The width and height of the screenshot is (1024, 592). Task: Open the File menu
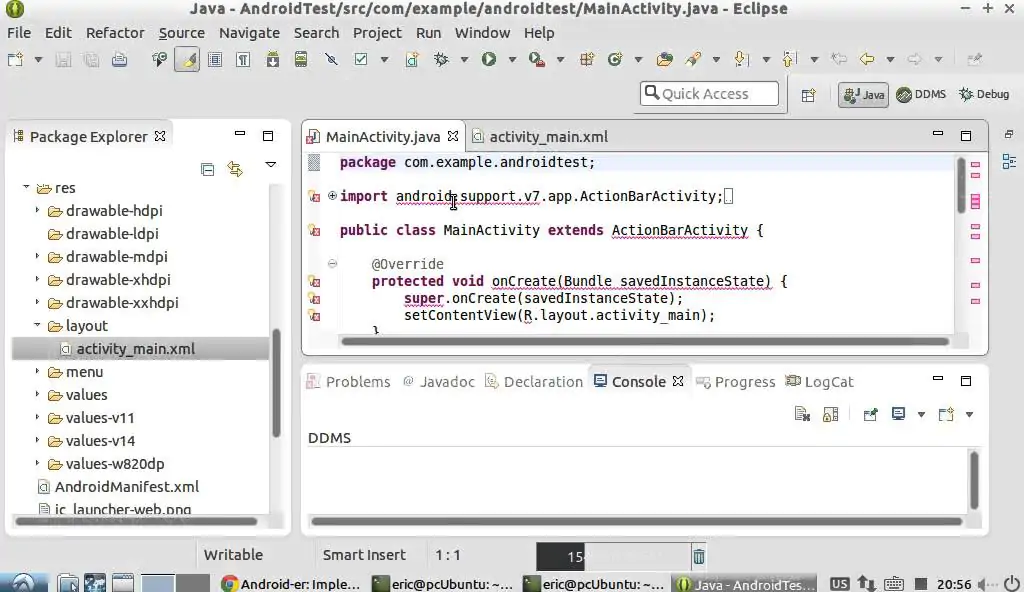pyautogui.click(x=19, y=33)
